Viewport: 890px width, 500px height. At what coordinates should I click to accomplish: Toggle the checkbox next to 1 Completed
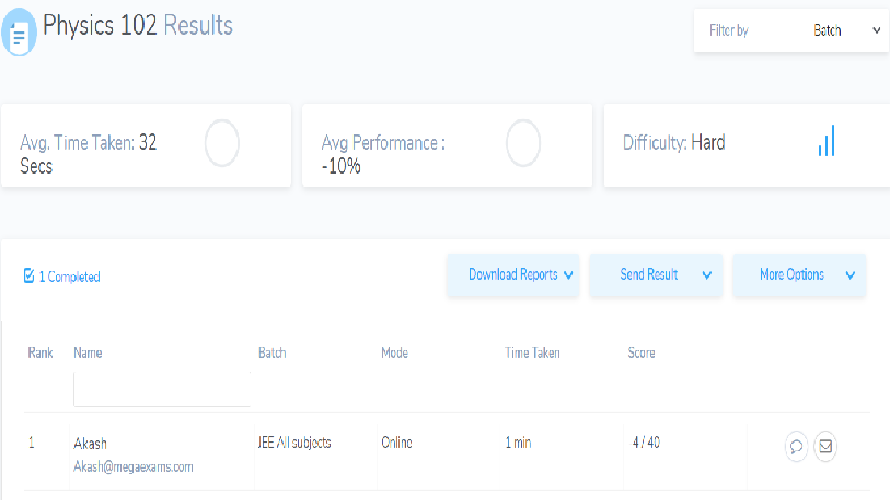pos(29,276)
